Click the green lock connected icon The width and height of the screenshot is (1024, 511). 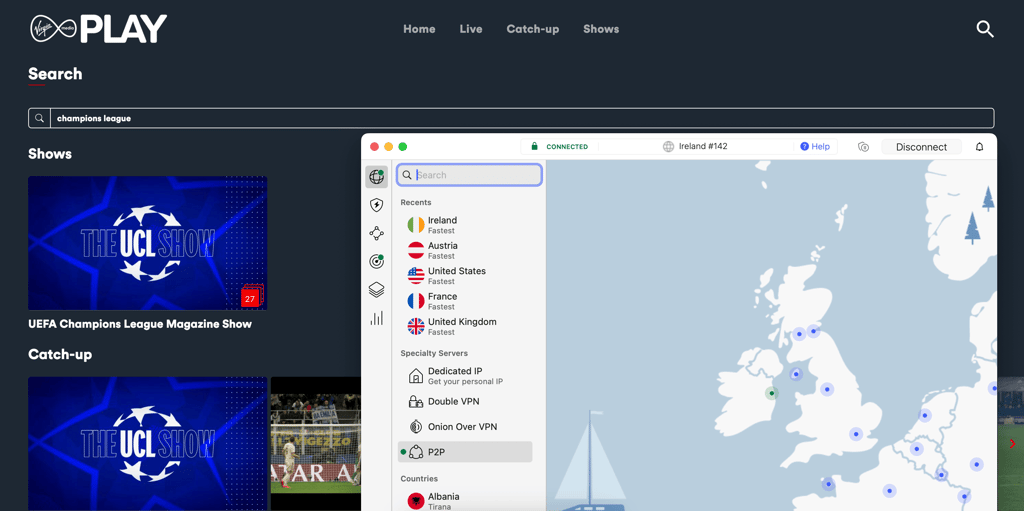(x=534, y=146)
